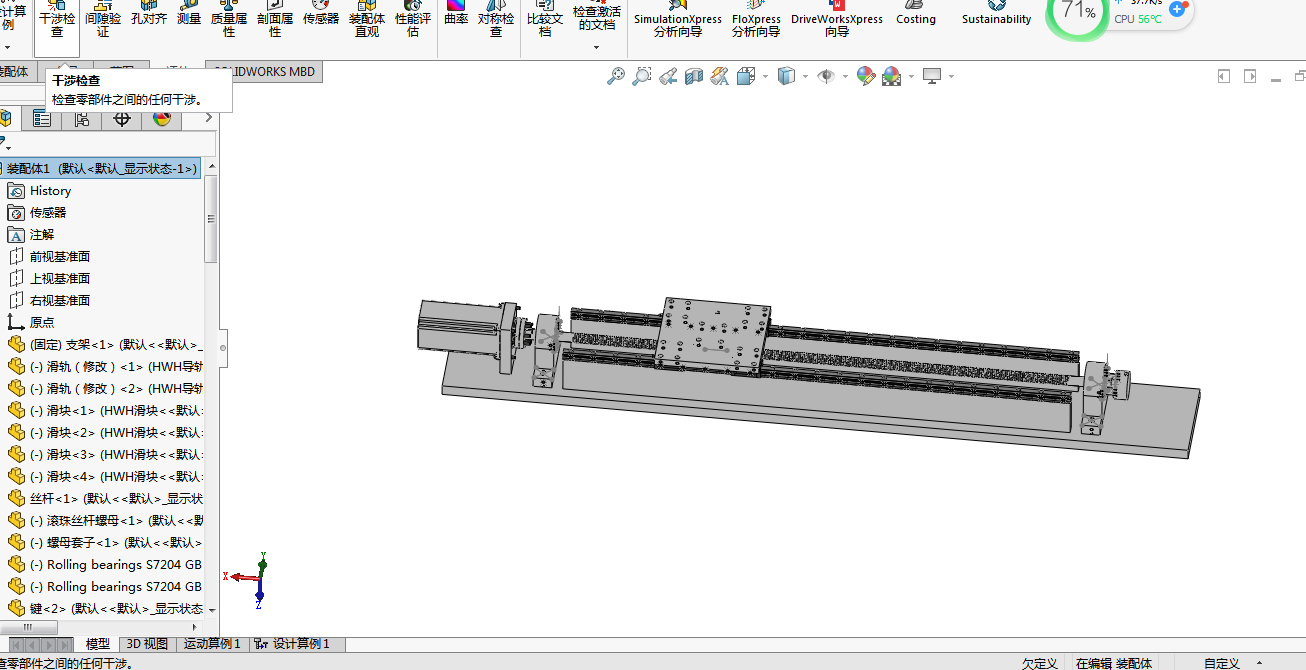Image resolution: width=1306 pixels, height=670 pixels.
Task: Select History in feature tree
Action: pyautogui.click(x=50, y=191)
